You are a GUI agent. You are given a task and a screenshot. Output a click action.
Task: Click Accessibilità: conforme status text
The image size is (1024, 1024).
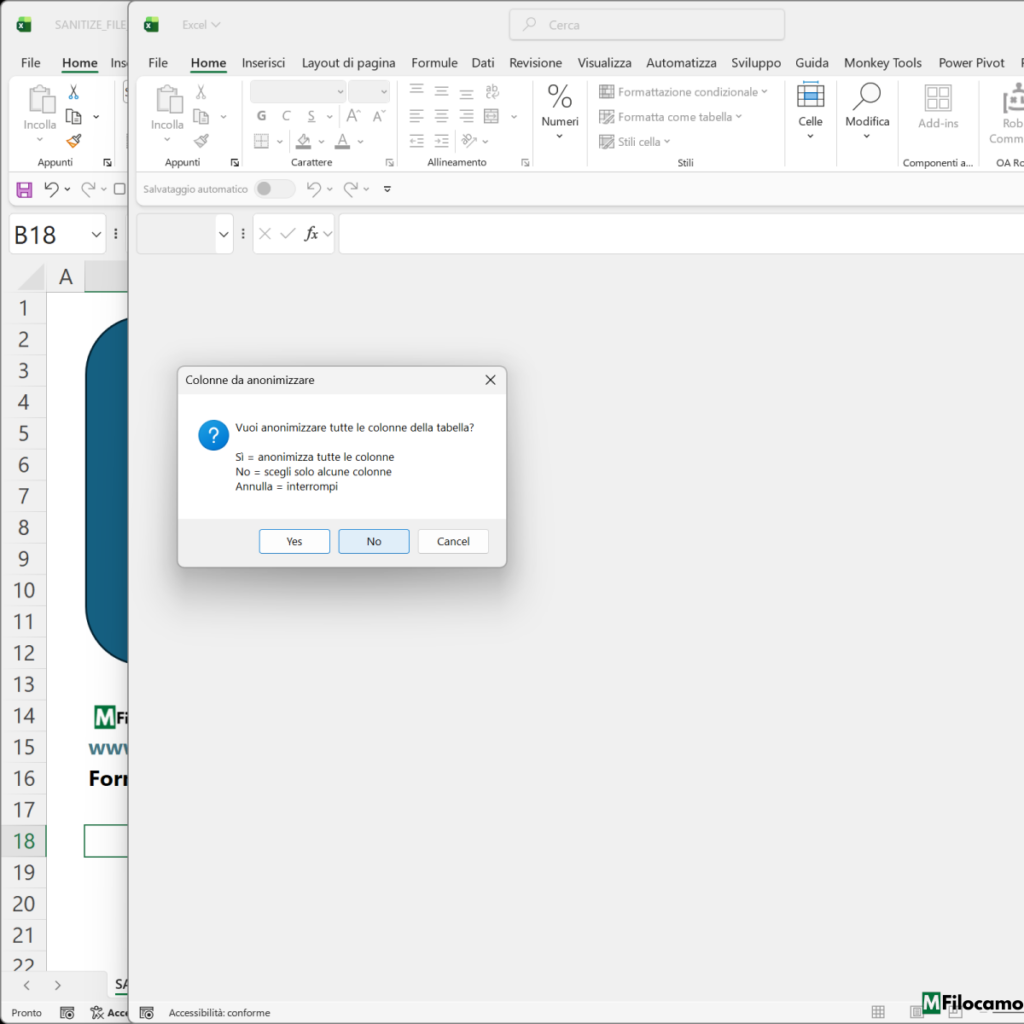pos(219,1013)
